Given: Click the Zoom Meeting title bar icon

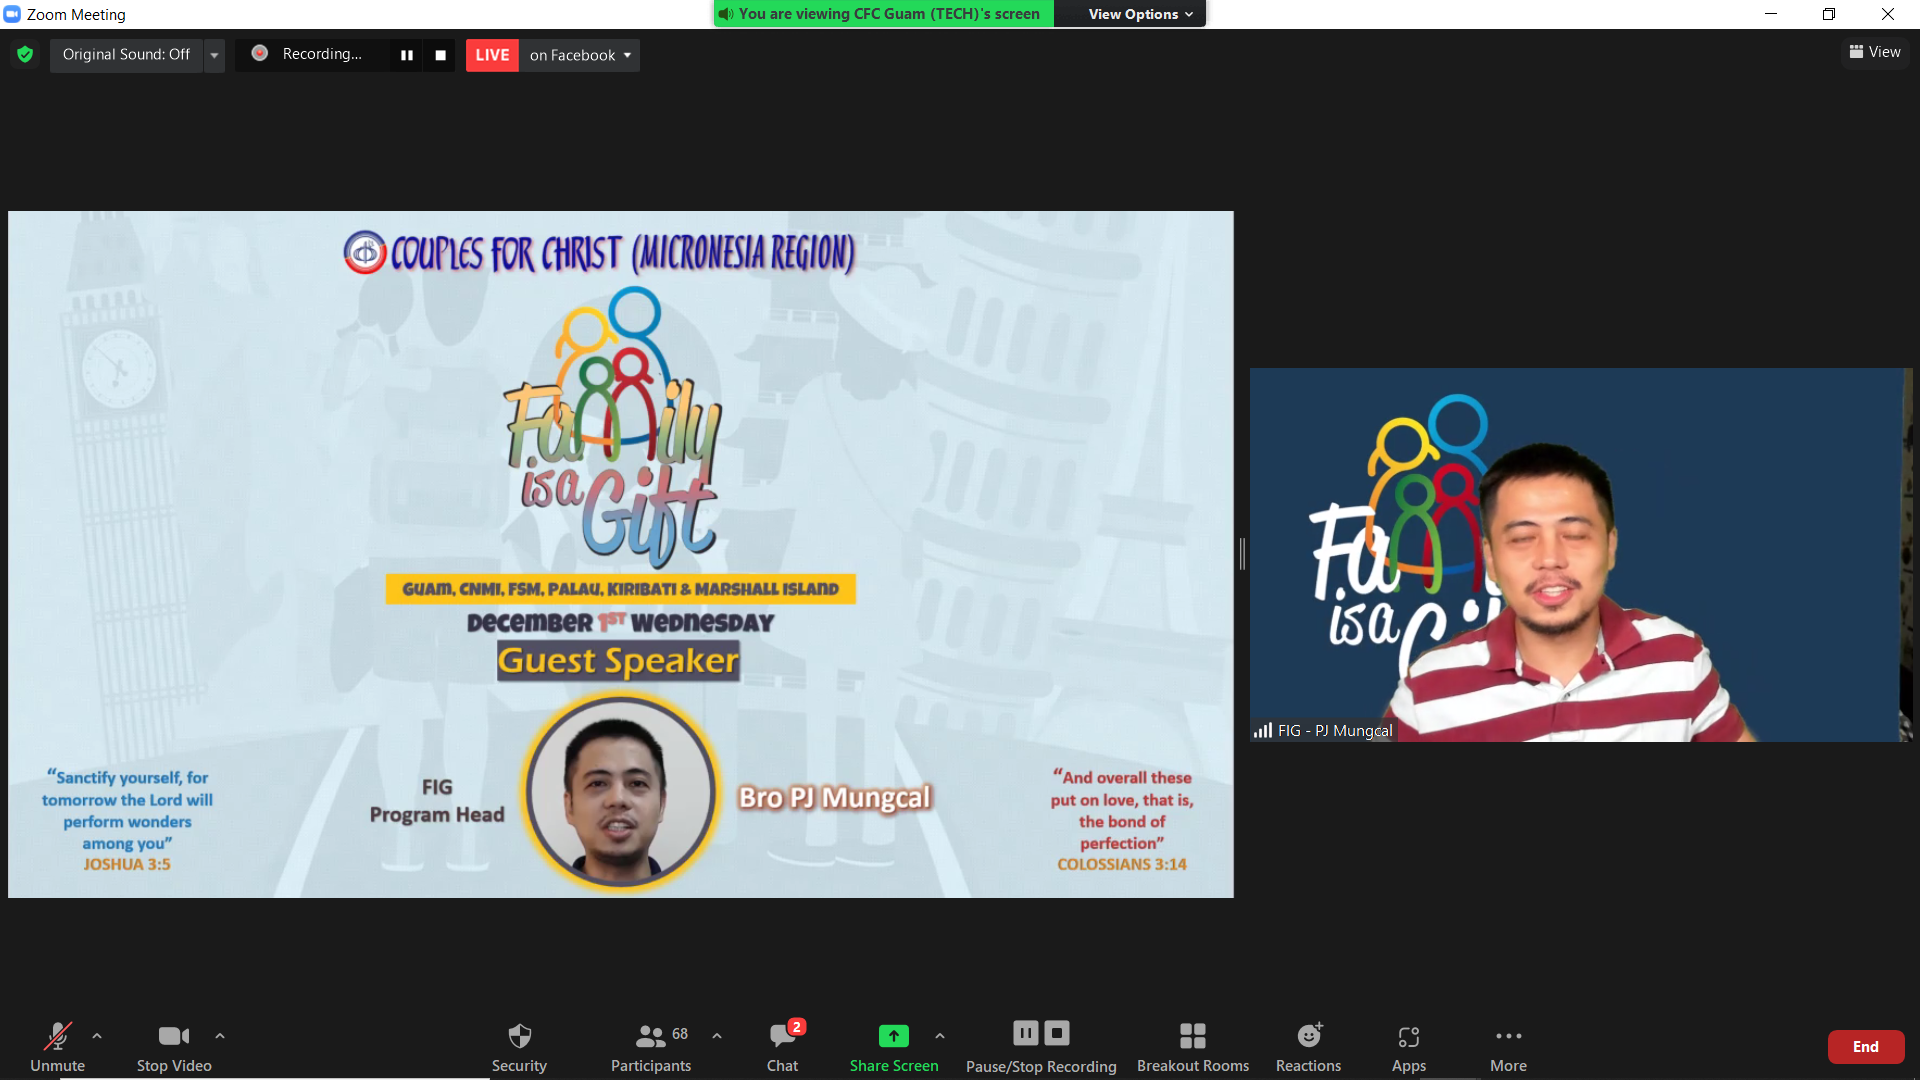Looking at the screenshot, I should pos(12,14).
